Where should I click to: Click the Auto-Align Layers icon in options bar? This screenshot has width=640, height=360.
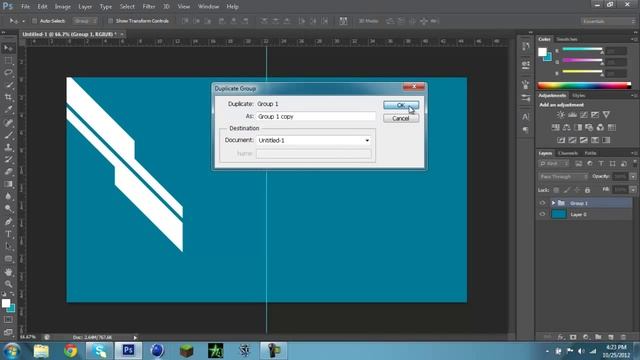pos(343,21)
